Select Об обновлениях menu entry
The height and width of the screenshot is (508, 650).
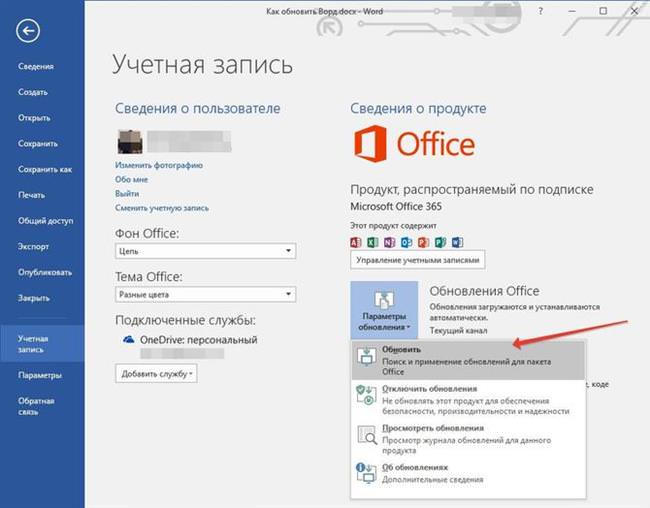[x=468, y=473]
